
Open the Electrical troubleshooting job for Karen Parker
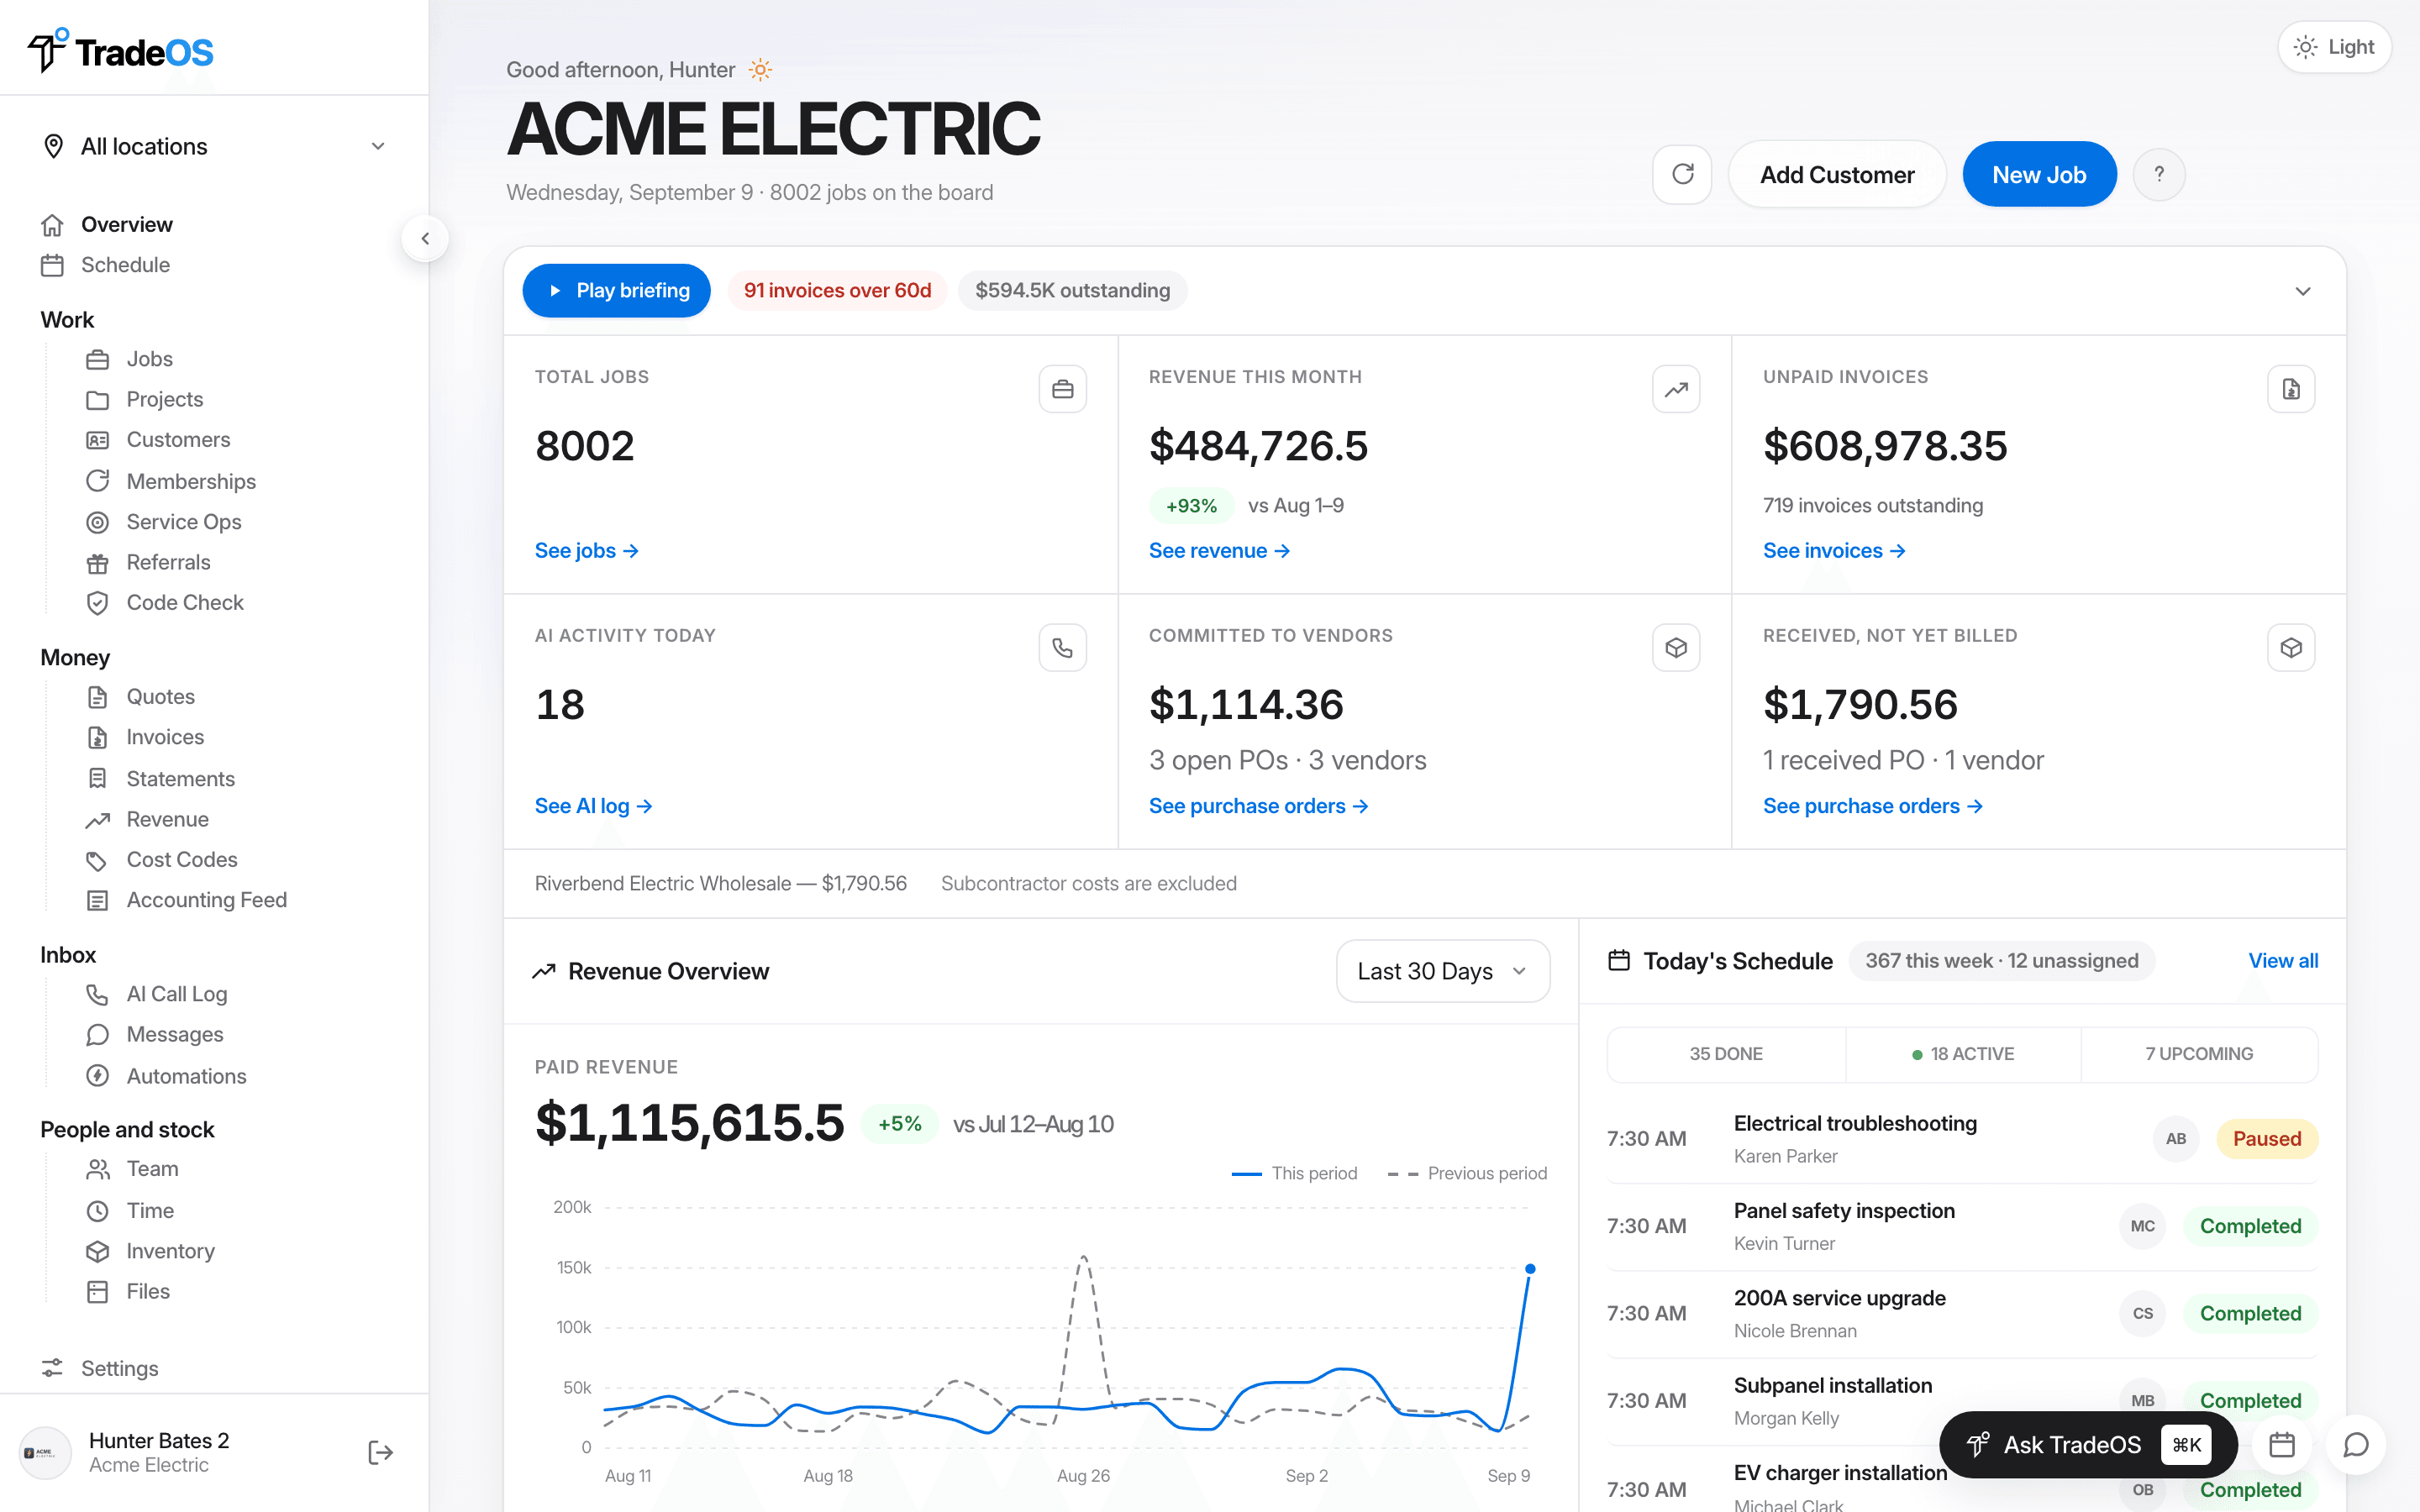click(1962, 1139)
